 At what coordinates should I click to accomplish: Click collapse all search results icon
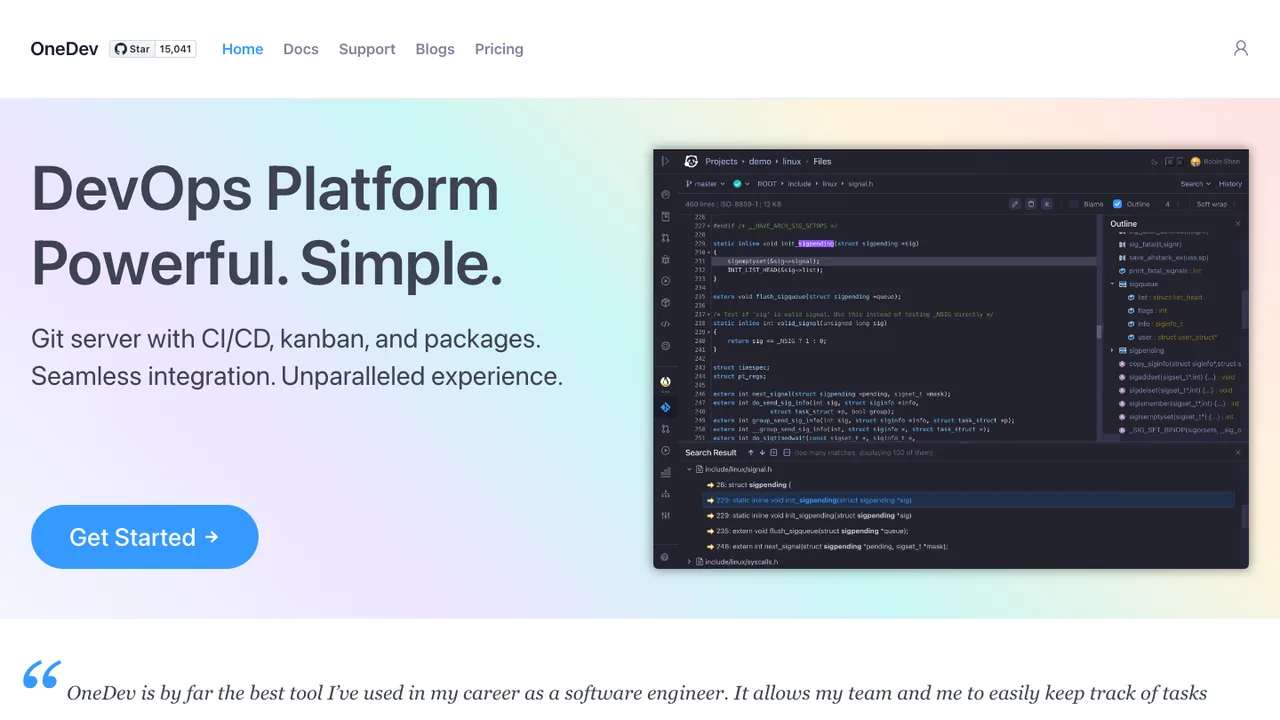tap(787, 453)
